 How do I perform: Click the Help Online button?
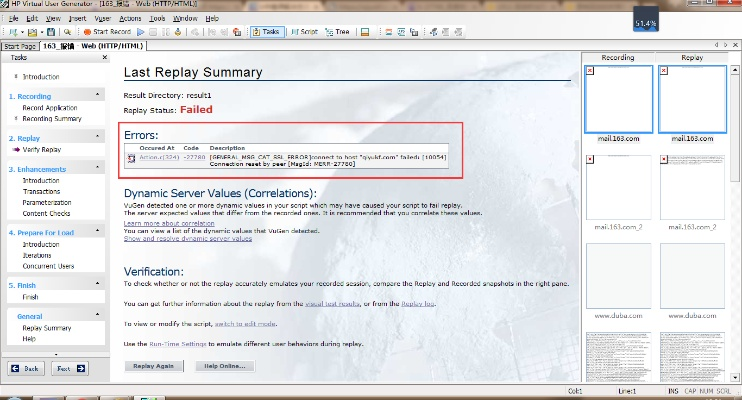coord(225,366)
